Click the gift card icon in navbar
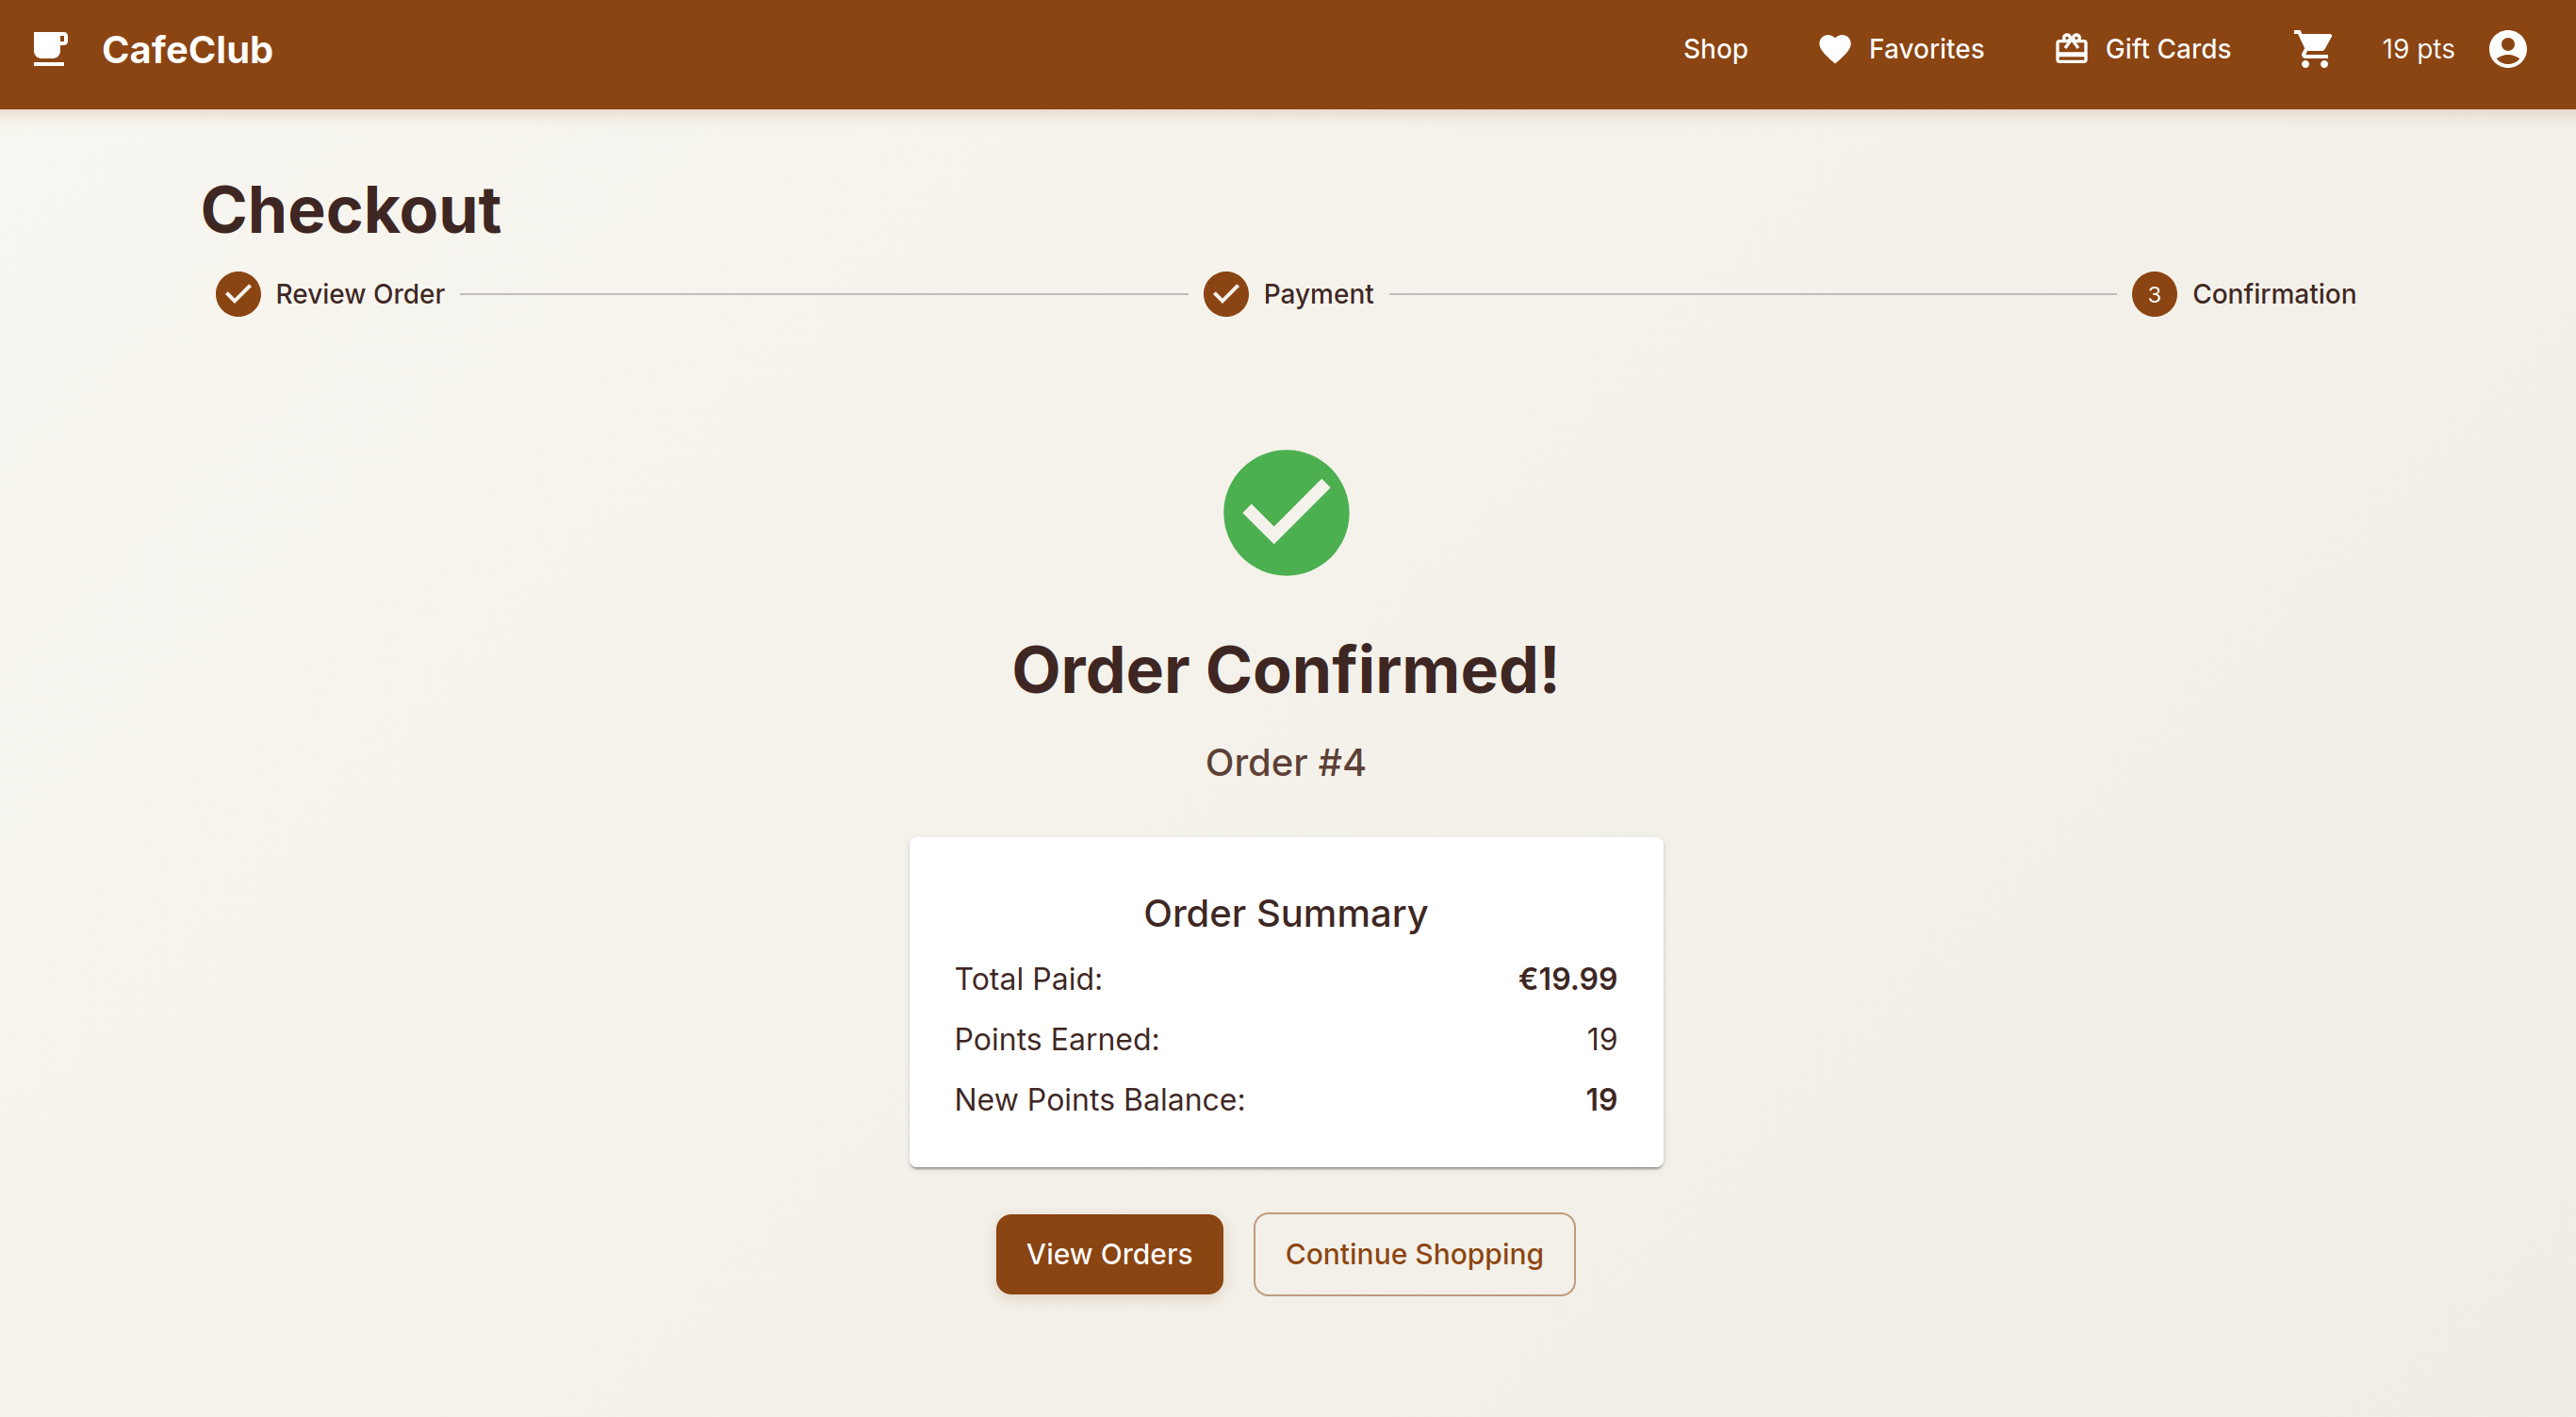The width and height of the screenshot is (2576, 1417). 2071,49
